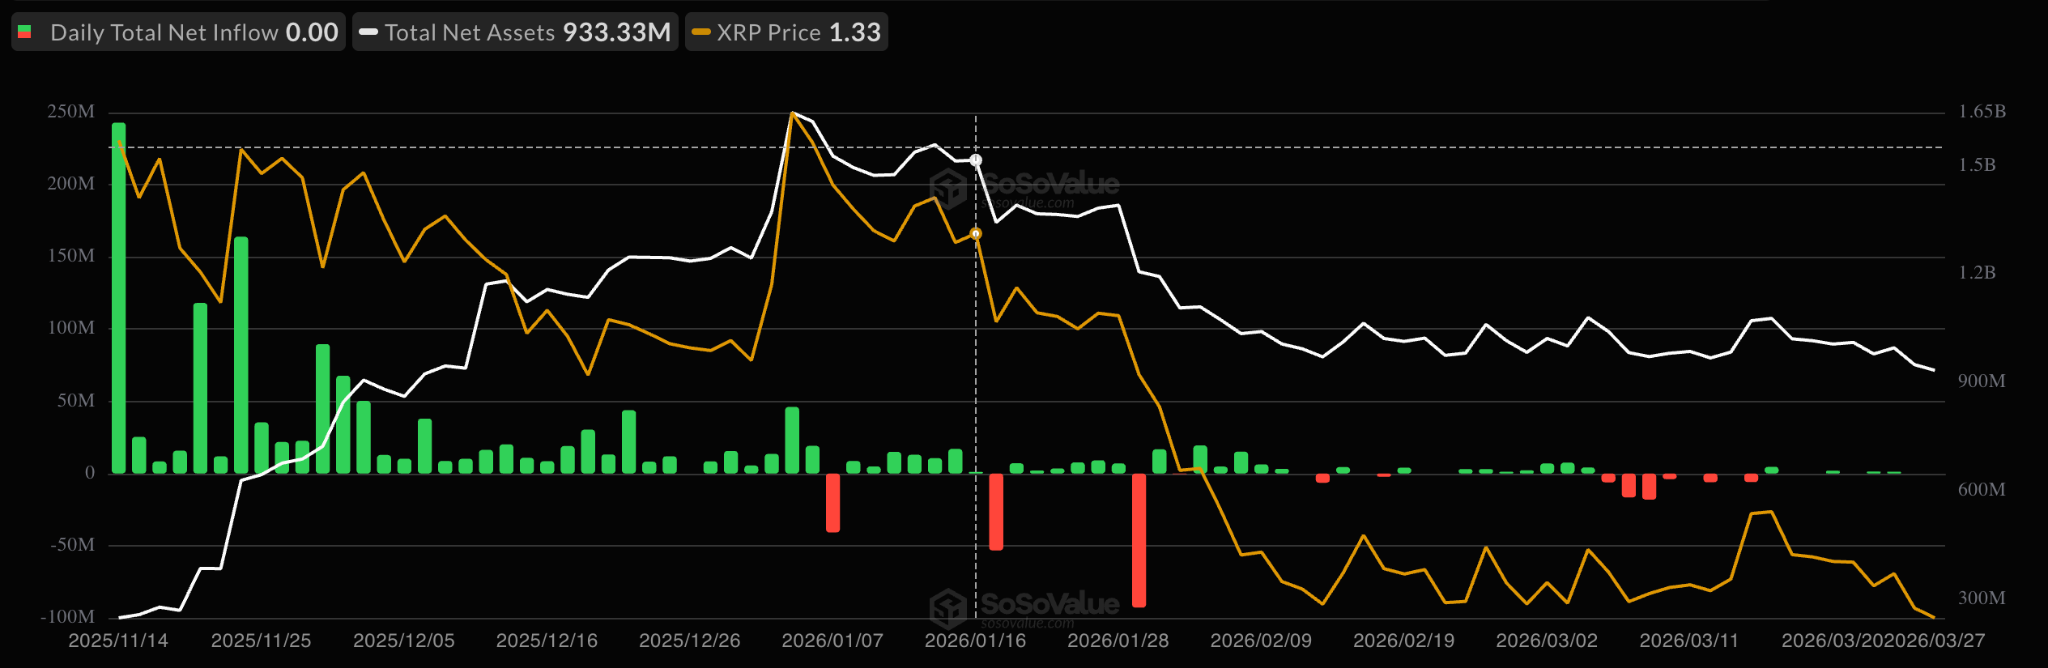The height and width of the screenshot is (668, 2048).
Task: Click the 2025/12/16 date axis label
Action: [x=547, y=641]
